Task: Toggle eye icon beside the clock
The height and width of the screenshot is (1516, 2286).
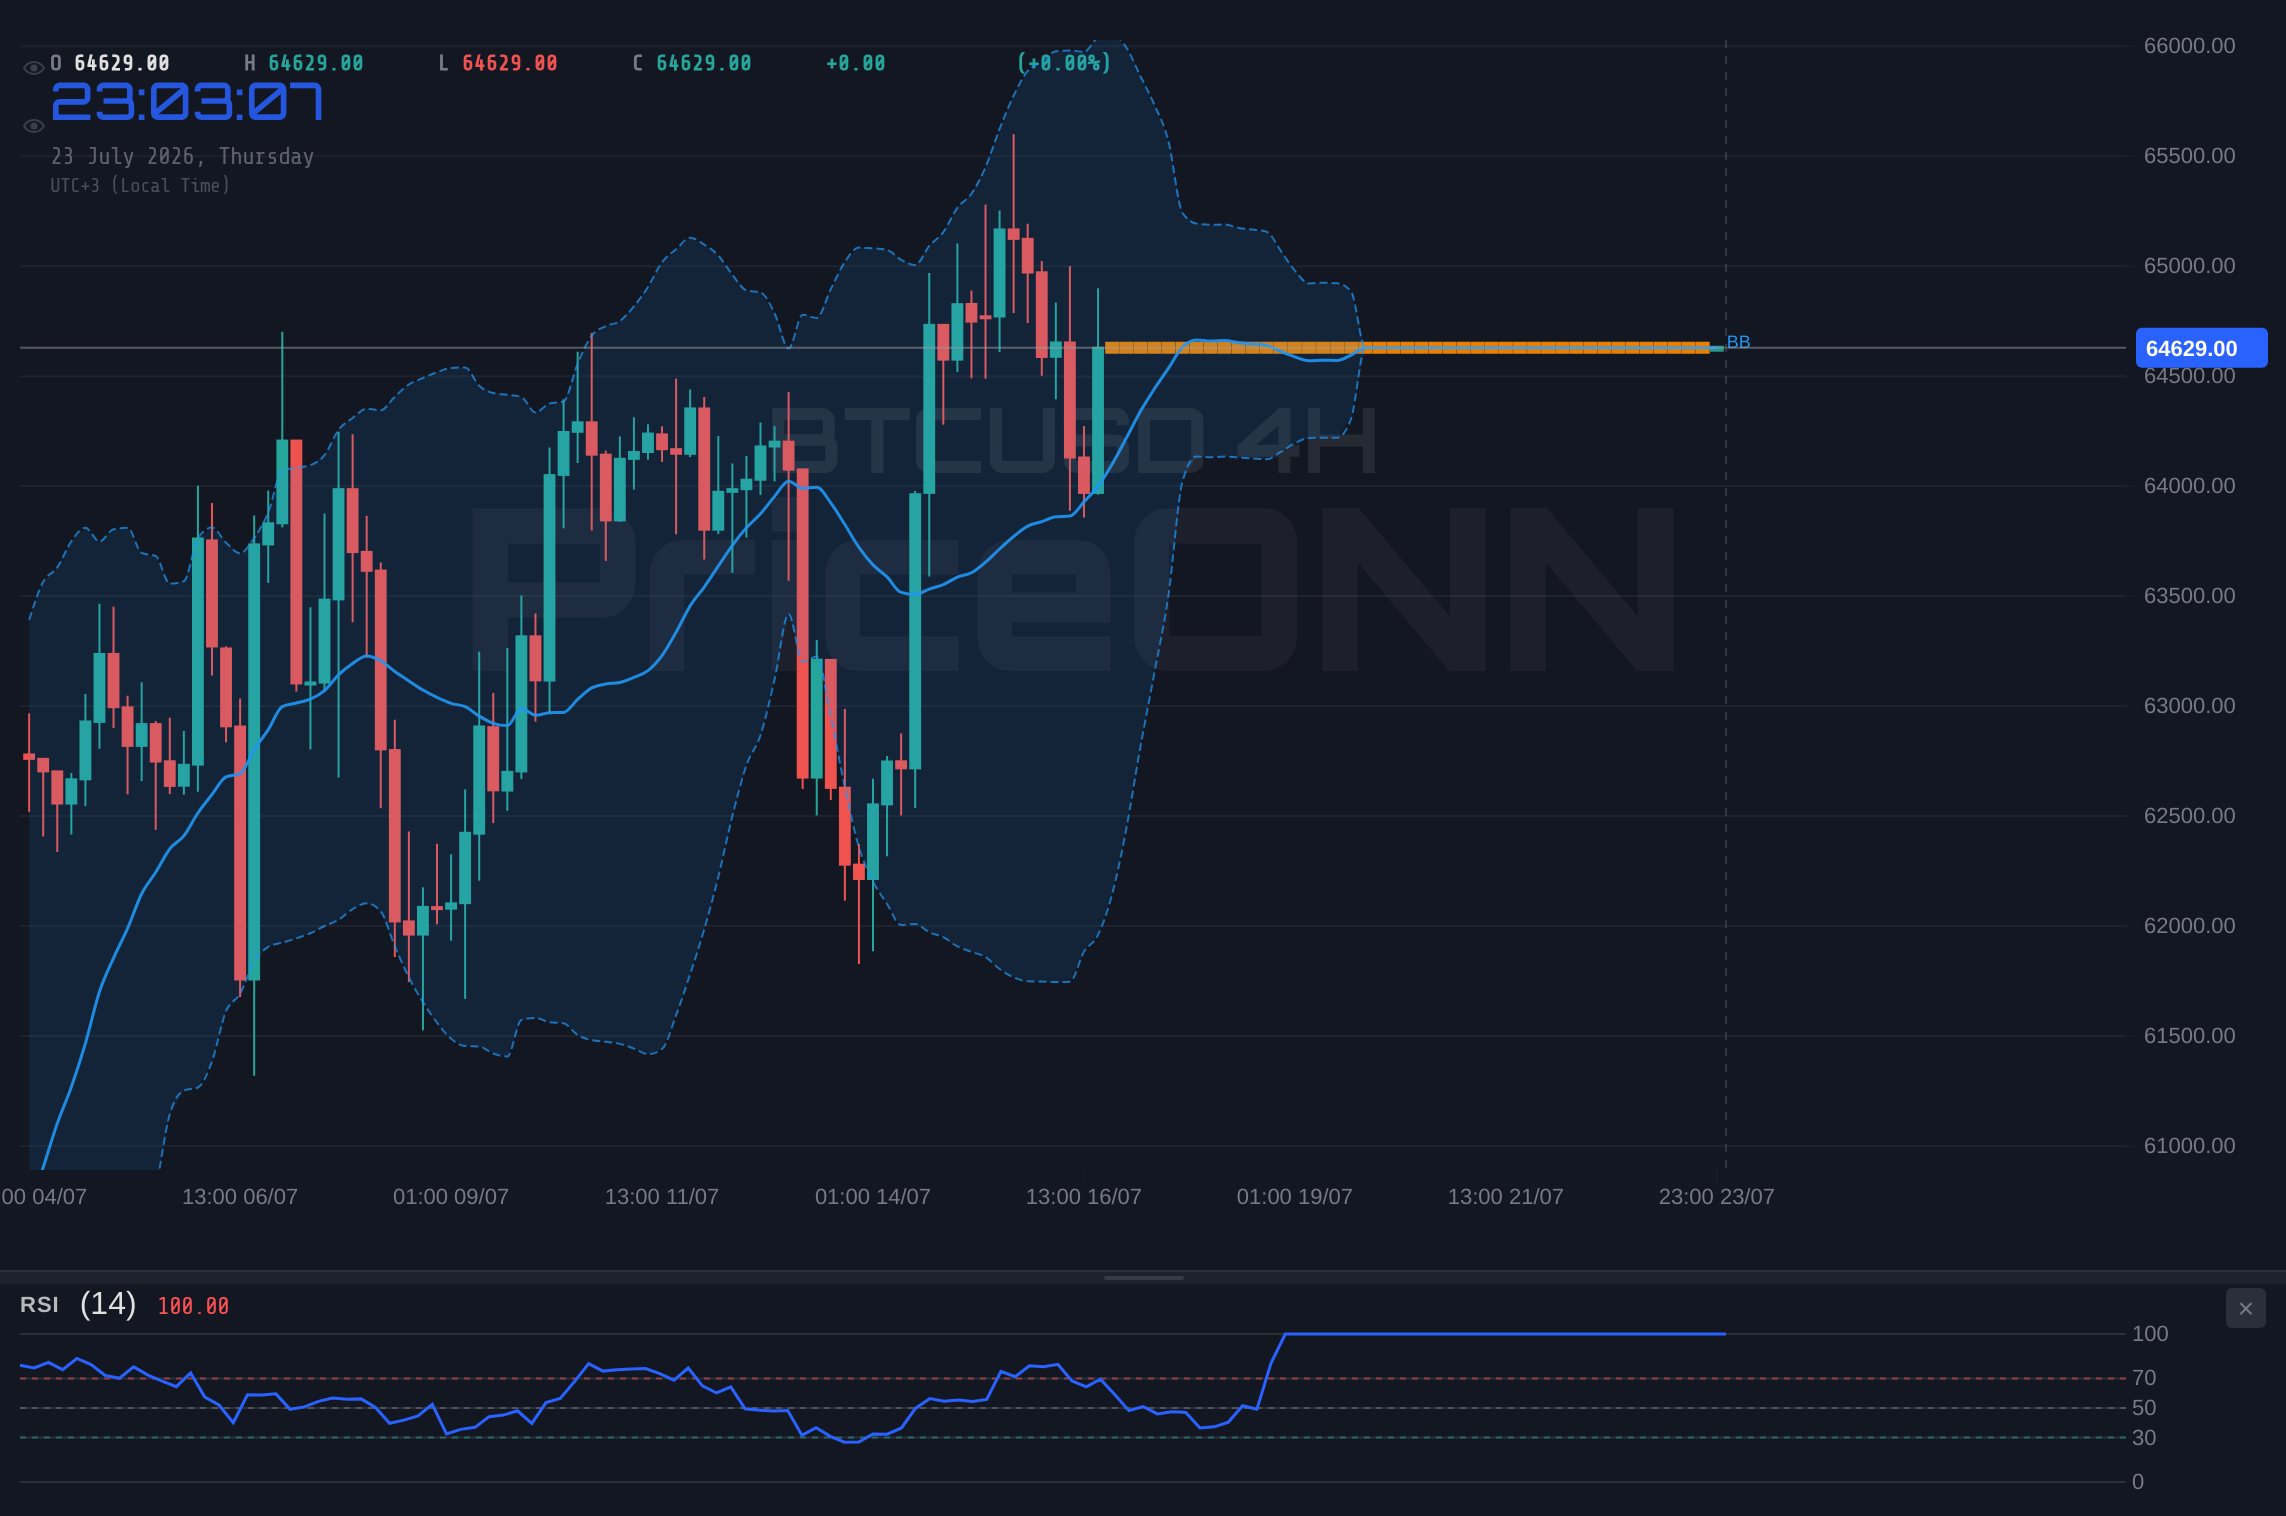Action: (x=33, y=126)
